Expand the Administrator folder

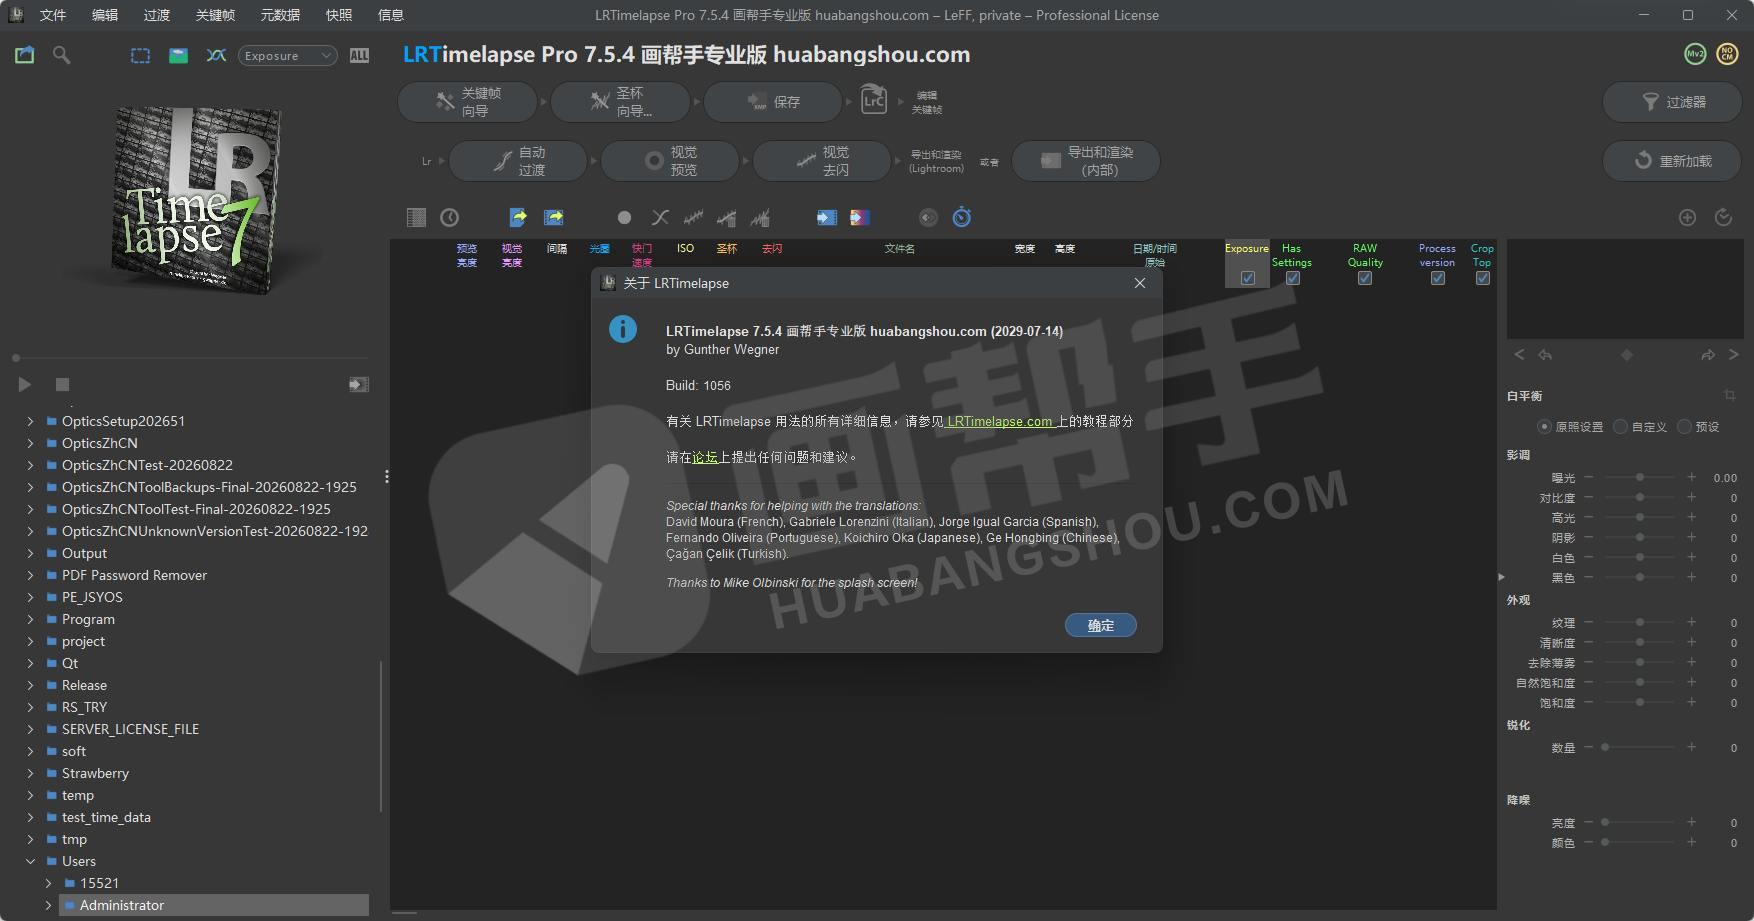[48, 905]
